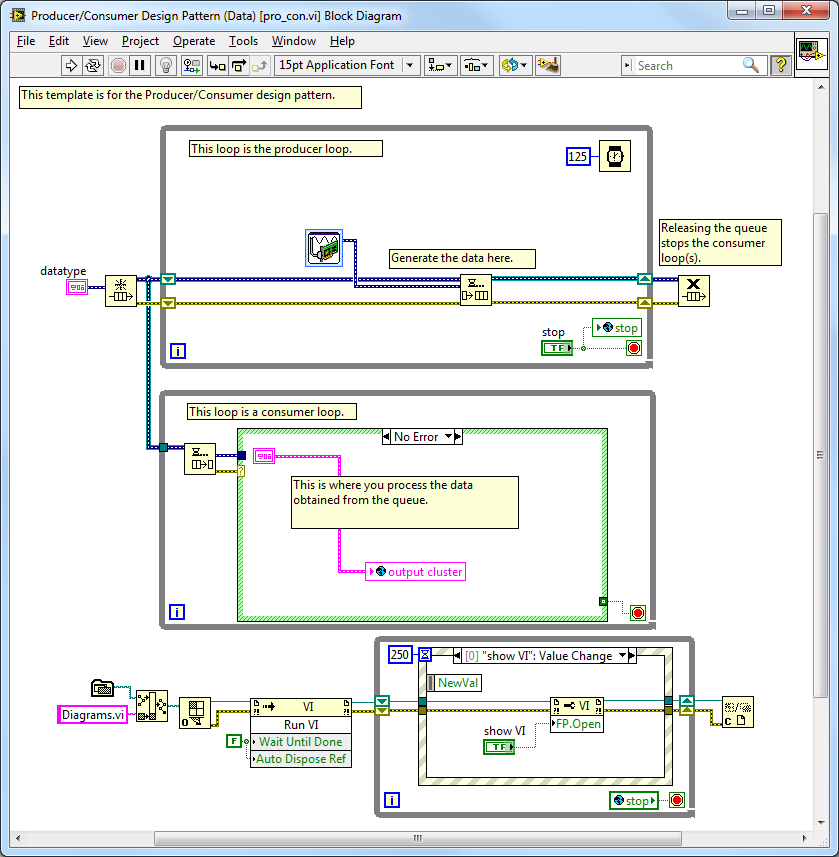Click the Abort Execution stop button
Image resolution: width=839 pixels, height=857 pixels.
click(118, 66)
